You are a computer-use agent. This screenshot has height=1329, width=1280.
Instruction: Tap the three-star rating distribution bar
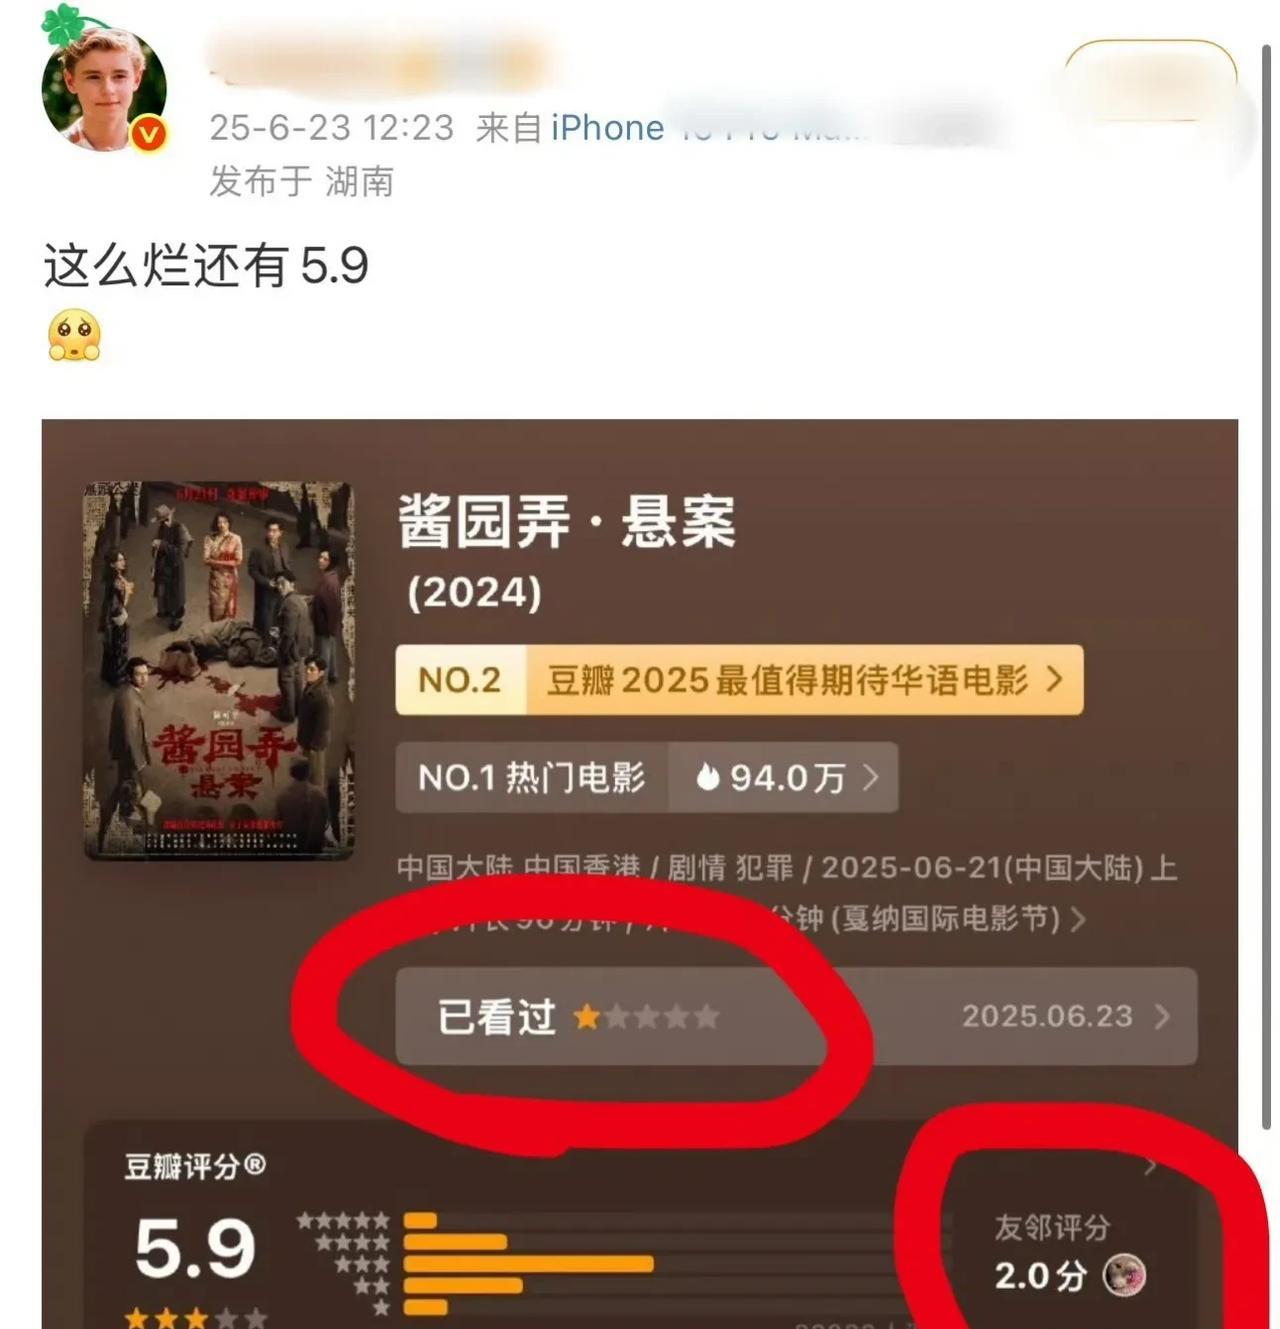point(528,1264)
